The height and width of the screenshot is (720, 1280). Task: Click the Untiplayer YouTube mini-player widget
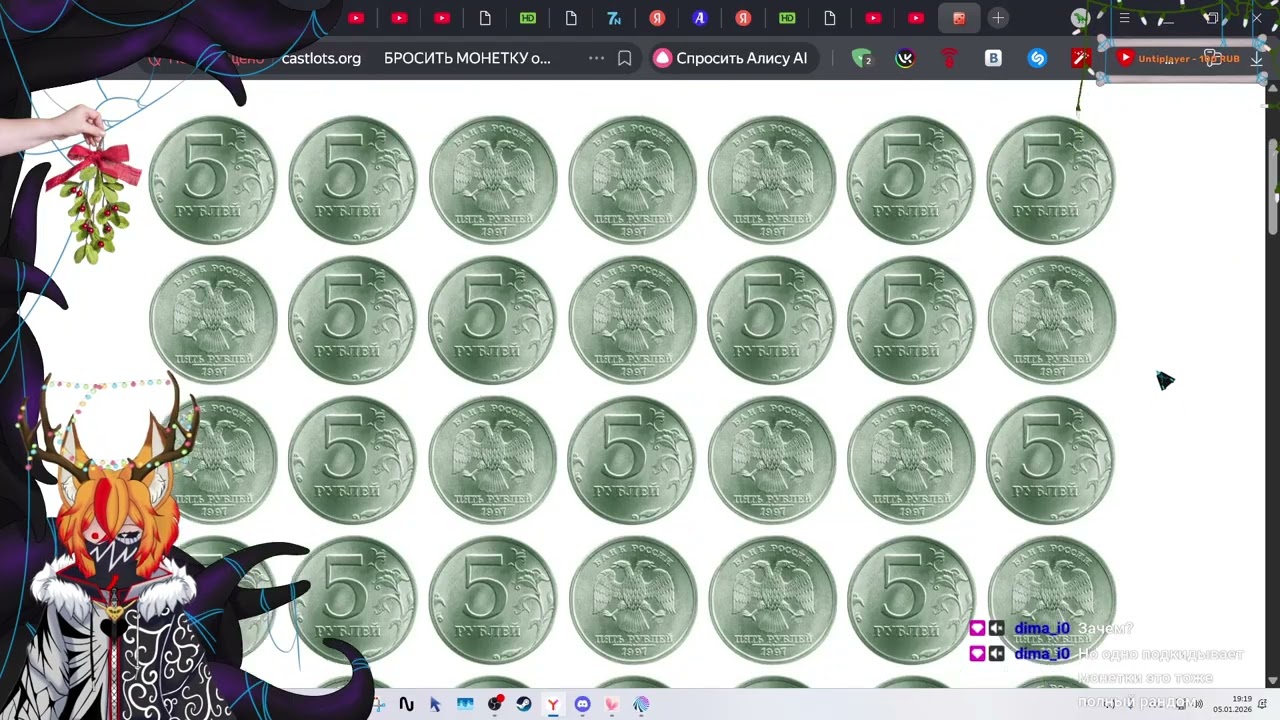point(1178,58)
